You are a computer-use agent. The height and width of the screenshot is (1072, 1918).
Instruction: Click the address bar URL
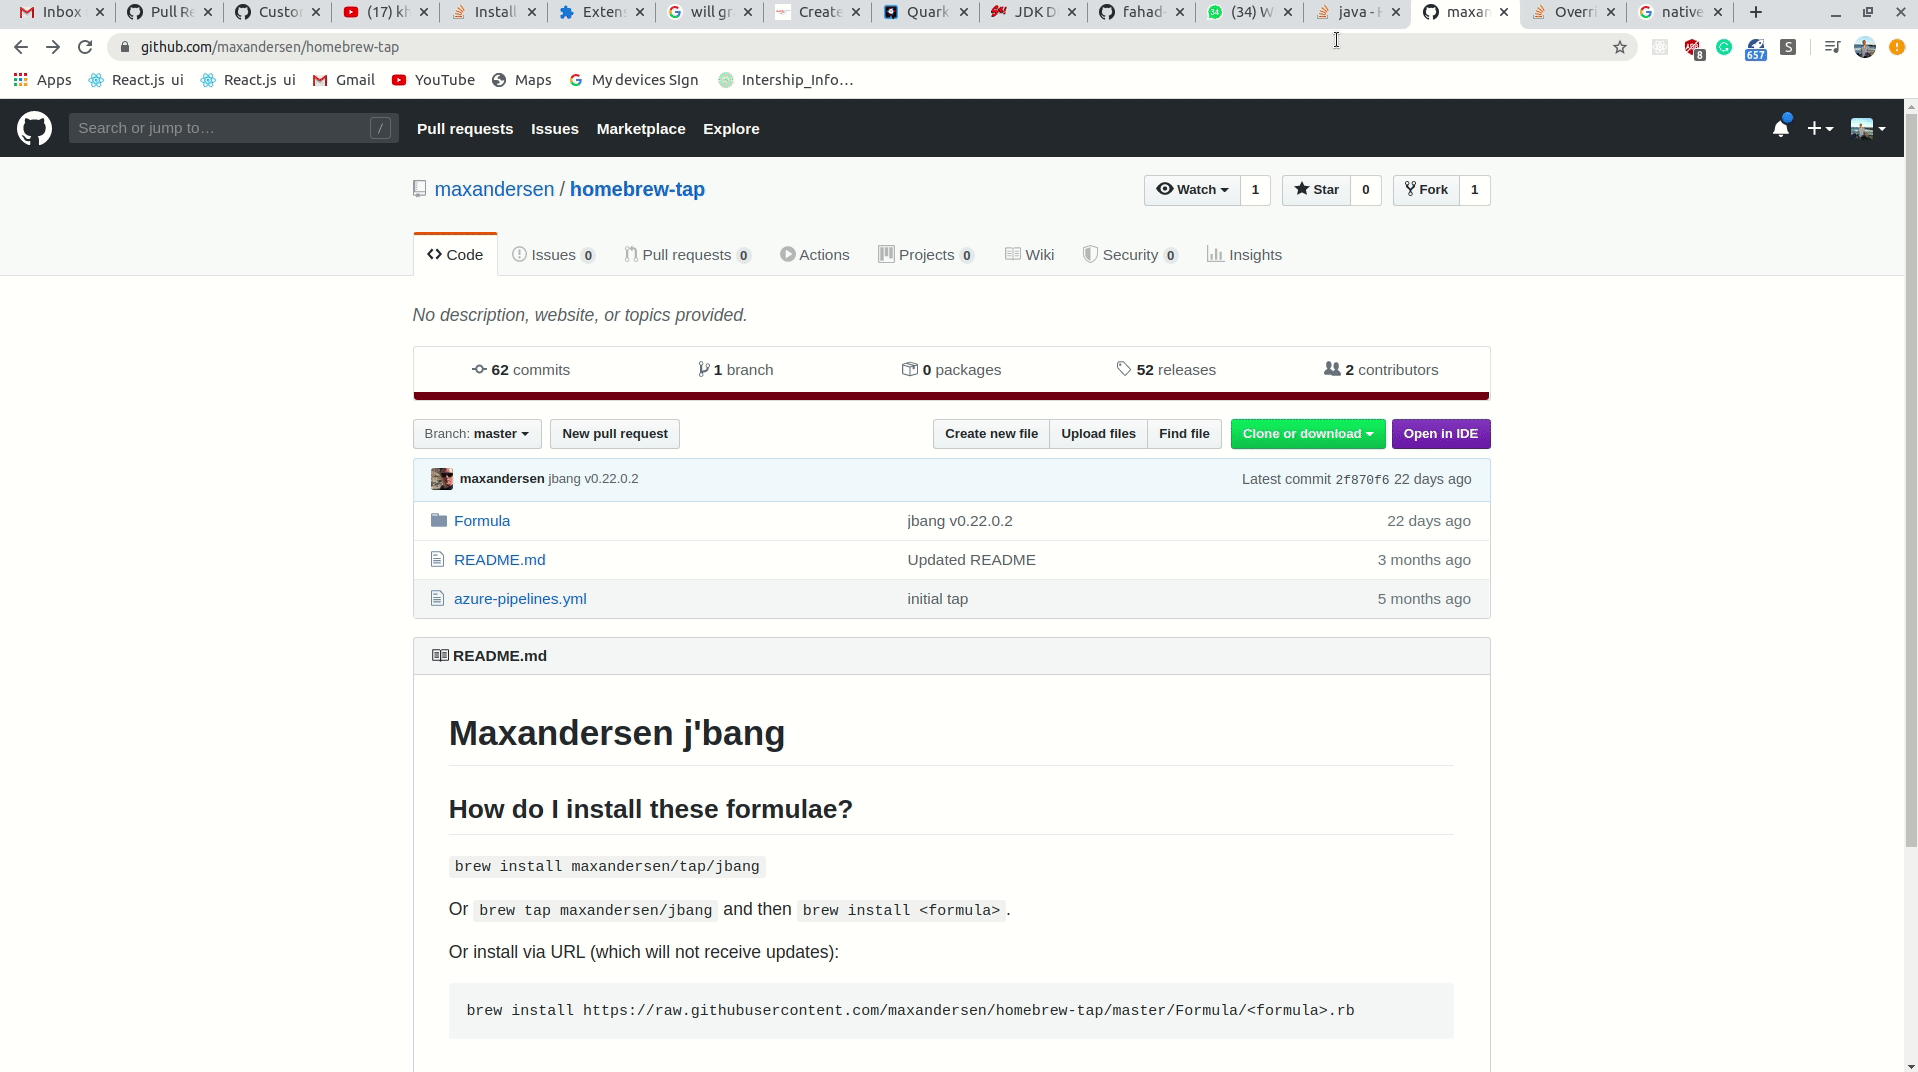tap(270, 47)
